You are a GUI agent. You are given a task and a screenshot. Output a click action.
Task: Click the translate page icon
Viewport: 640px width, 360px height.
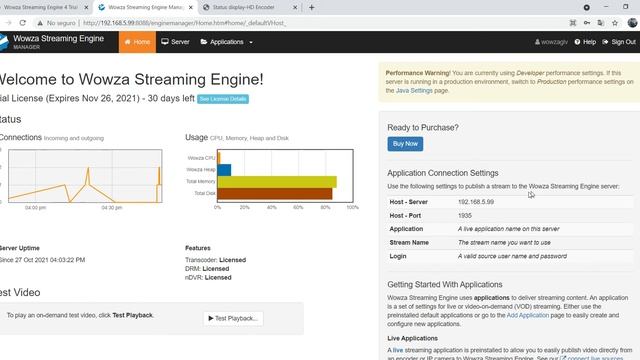tap(600, 23)
